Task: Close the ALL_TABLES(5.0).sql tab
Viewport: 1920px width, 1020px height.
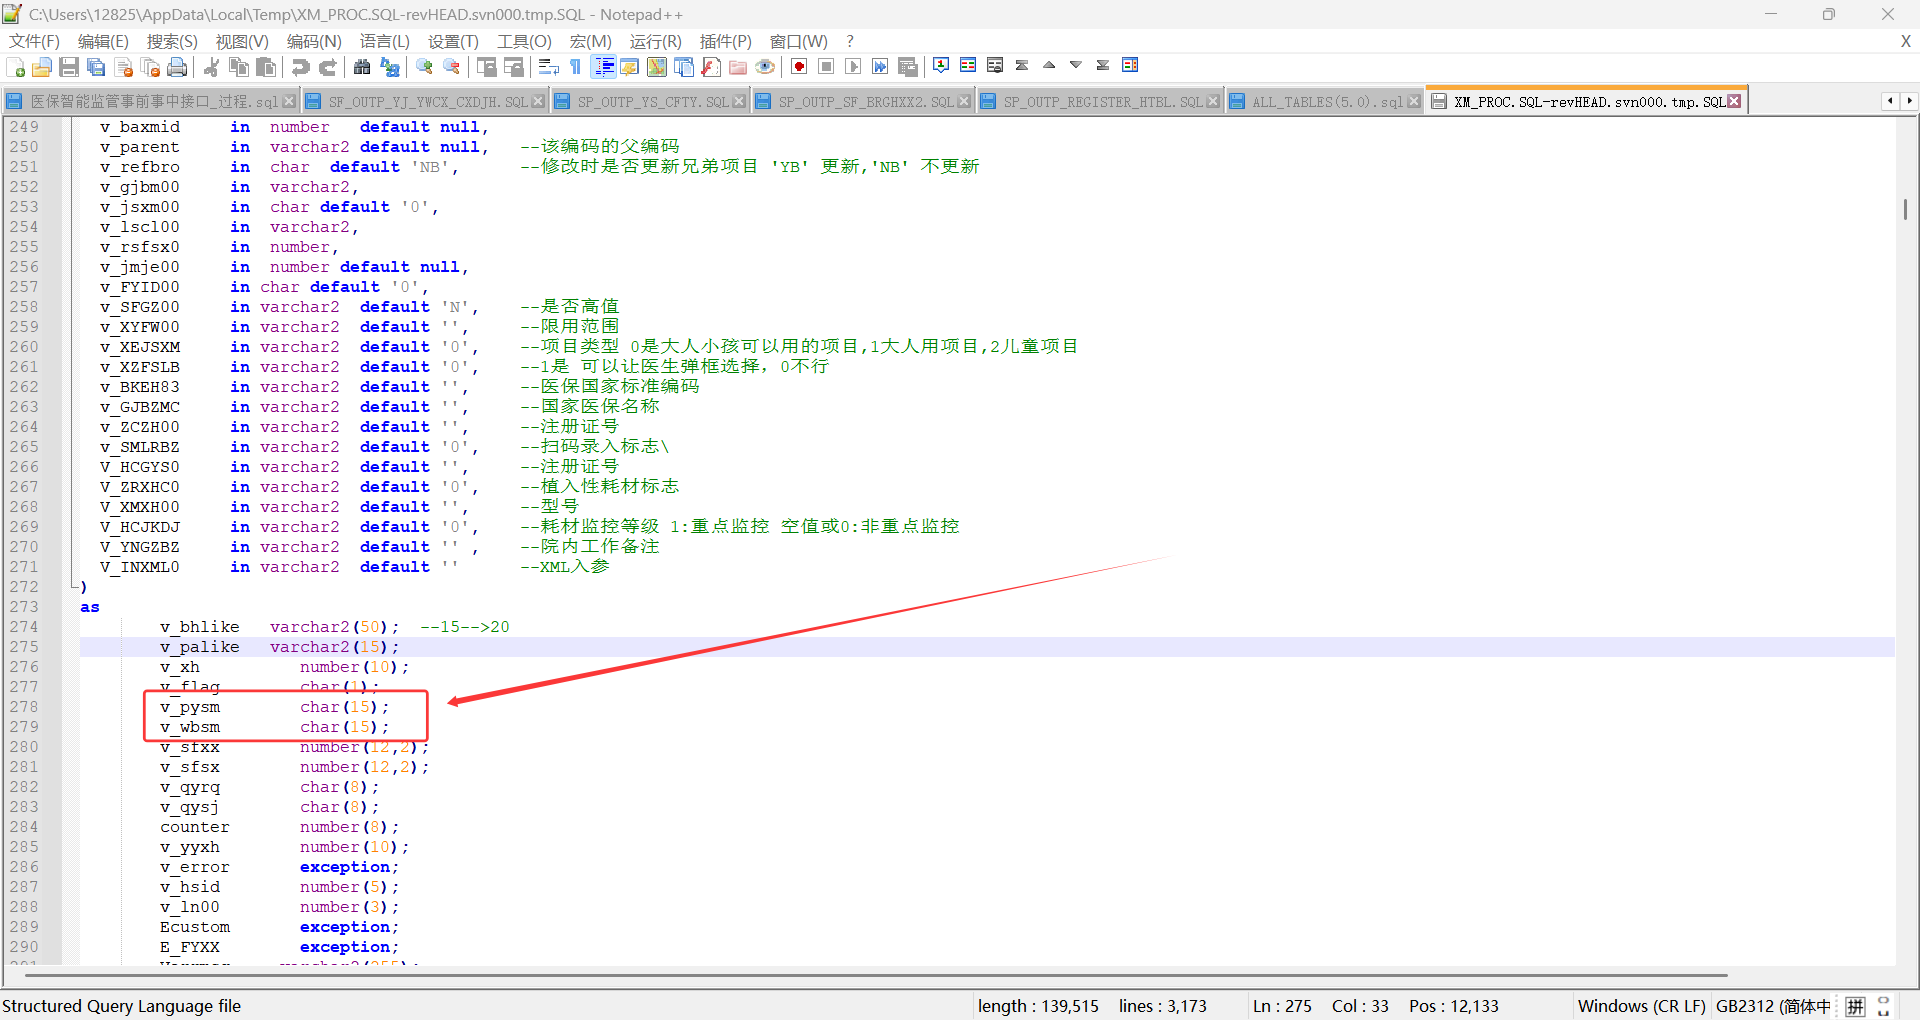Action: click(1414, 102)
